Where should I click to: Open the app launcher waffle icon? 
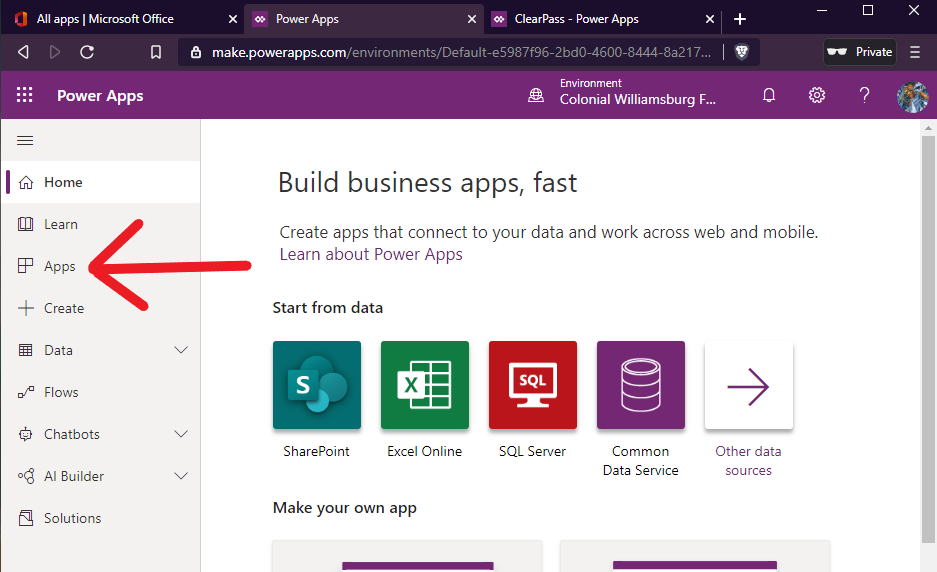tap(25, 94)
